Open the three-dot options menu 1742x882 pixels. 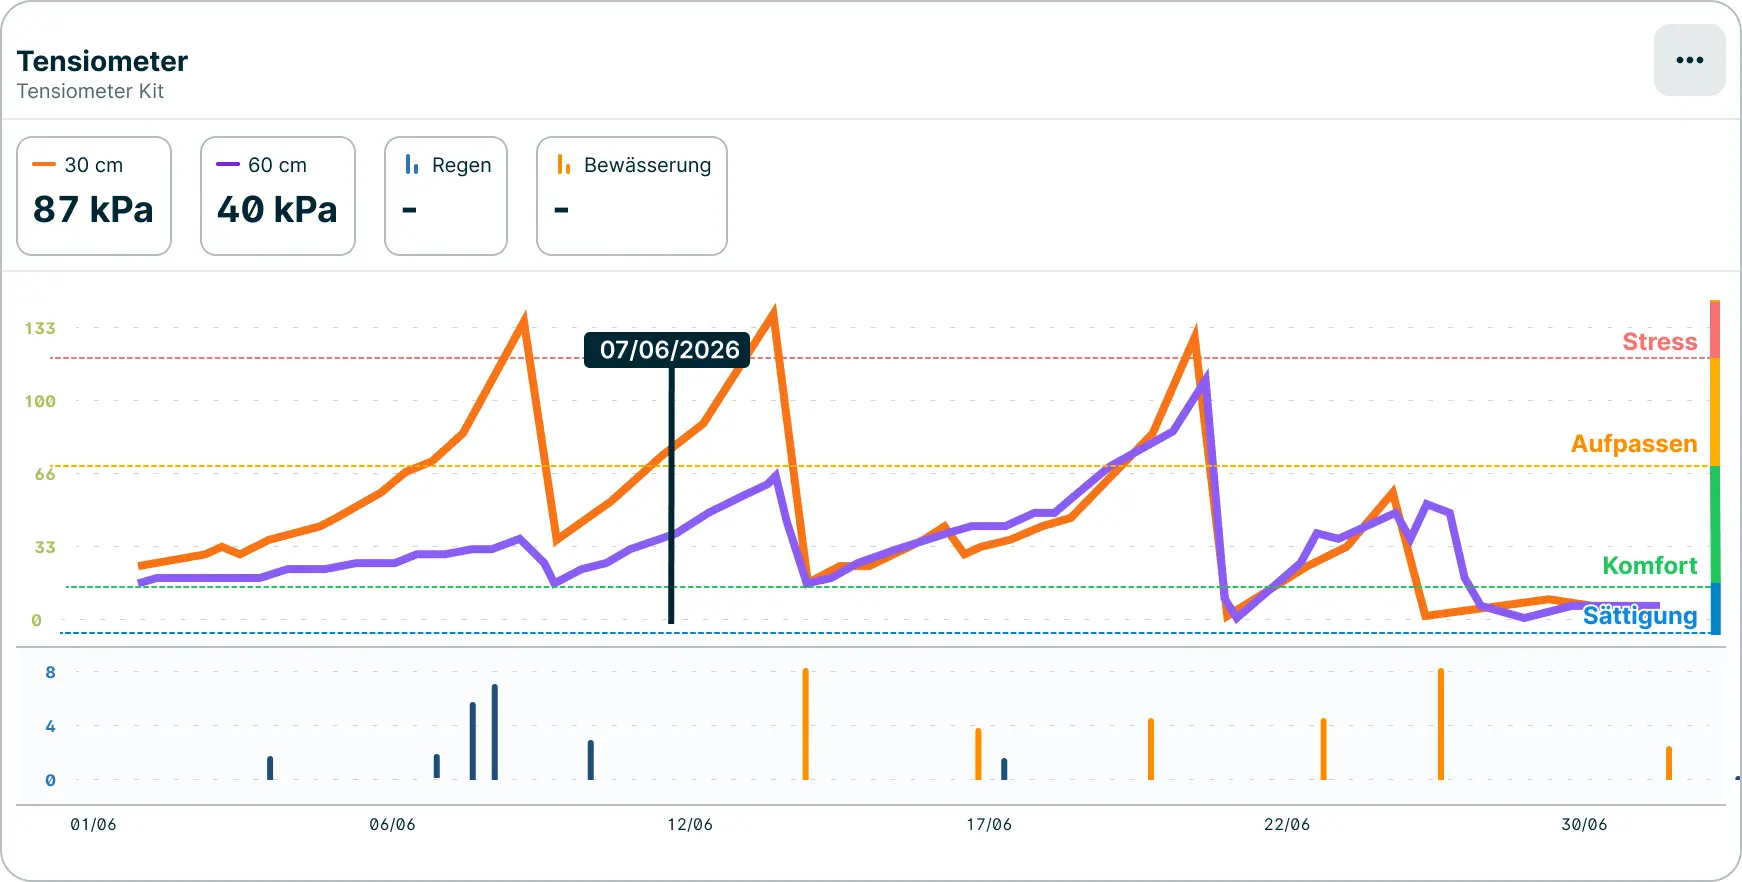pos(1689,60)
